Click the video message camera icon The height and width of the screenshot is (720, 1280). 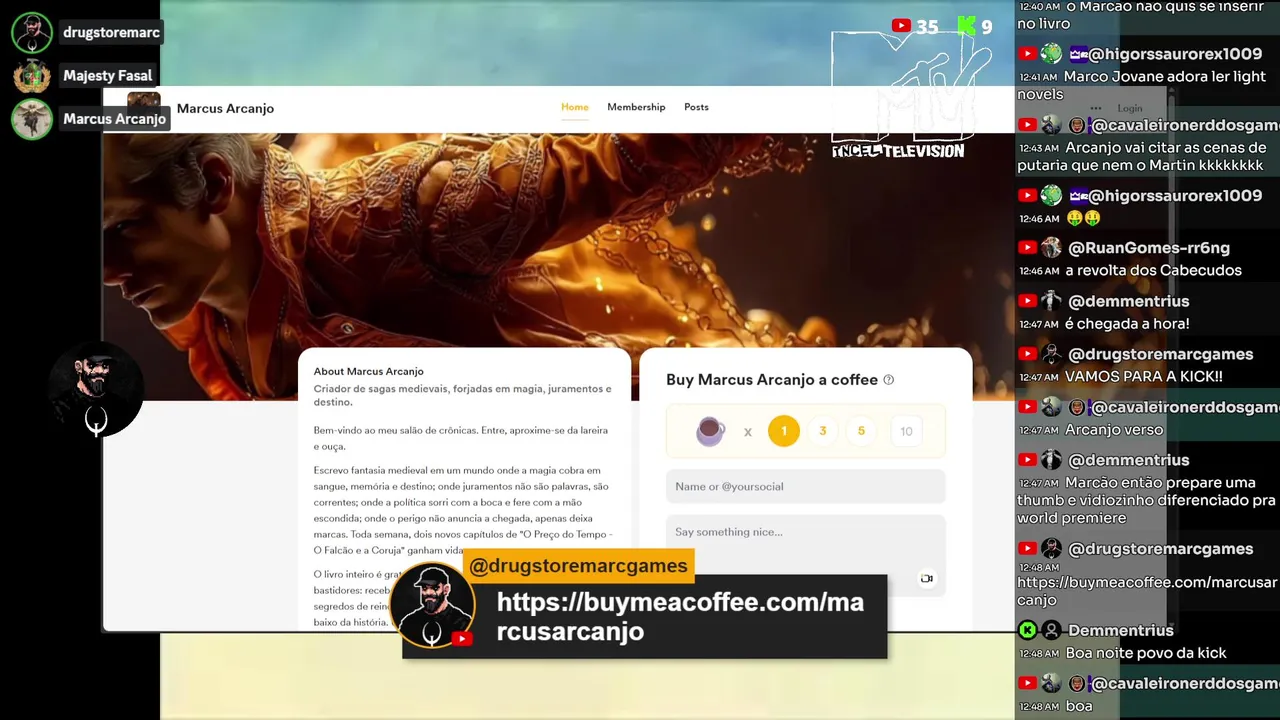pos(927,578)
